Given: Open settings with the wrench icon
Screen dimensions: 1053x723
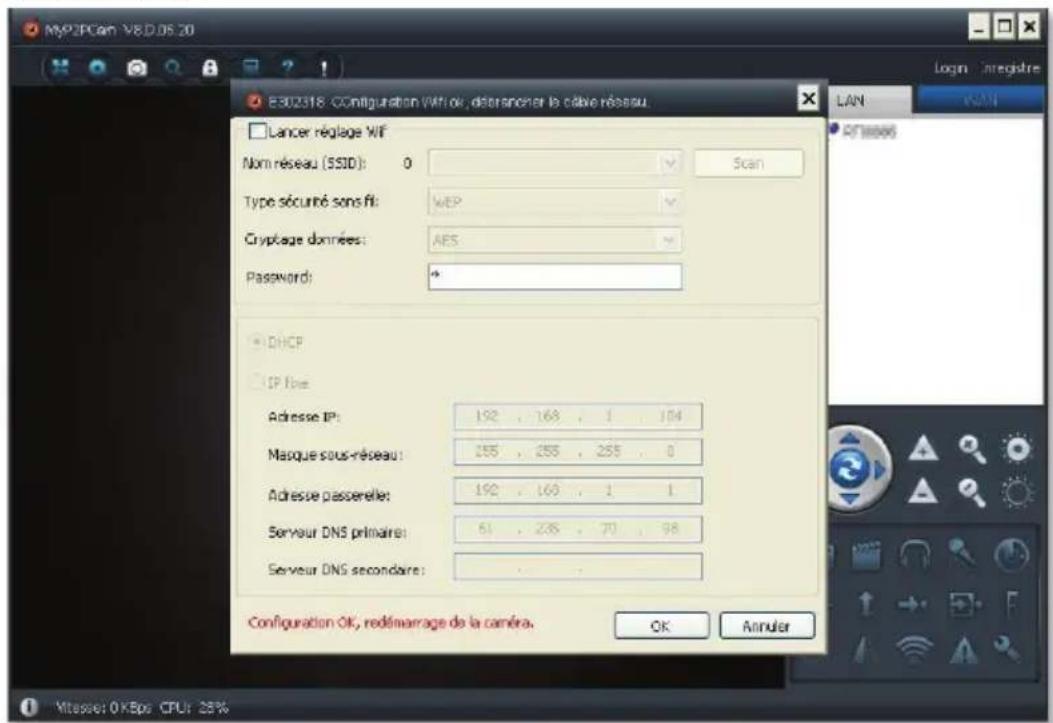Looking at the screenshot, I should point(1007,649).
